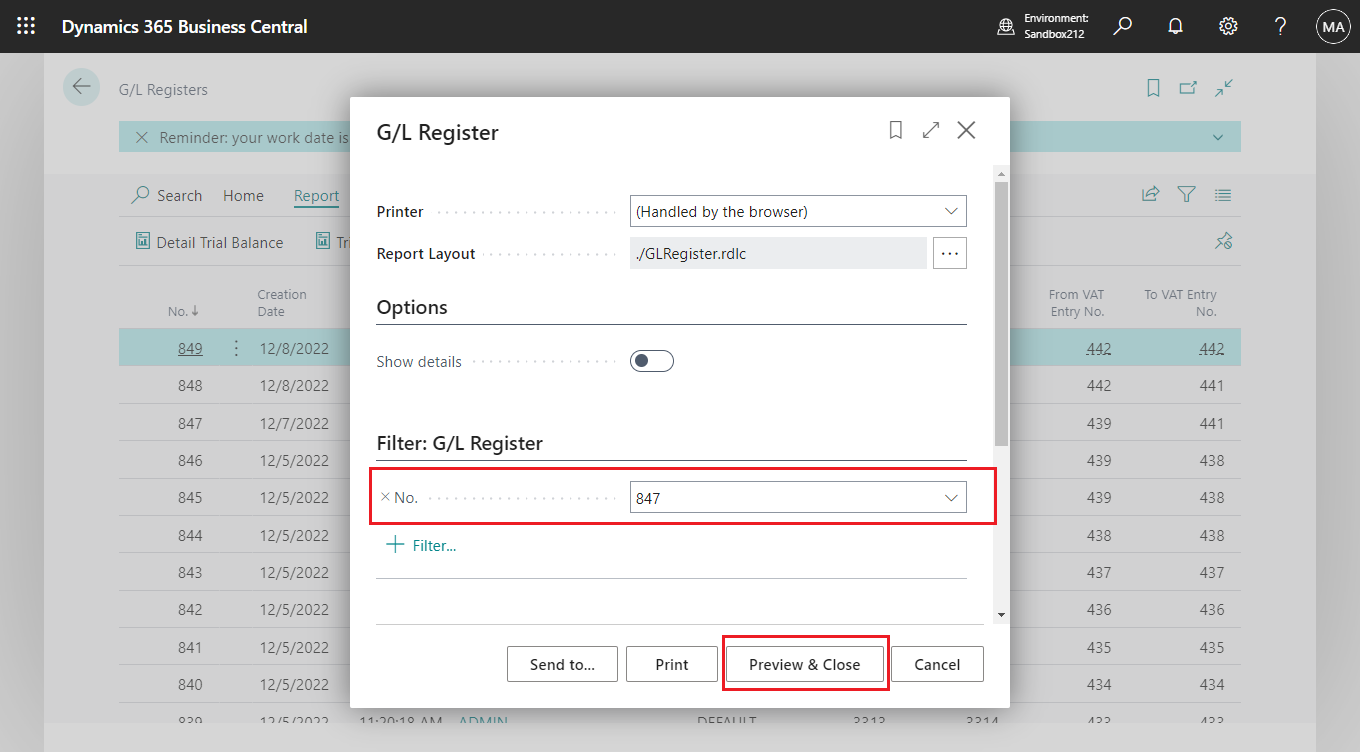Open notifications bell
Image resolution: width=1360 pixels, height=752 pixels.
1175,26
